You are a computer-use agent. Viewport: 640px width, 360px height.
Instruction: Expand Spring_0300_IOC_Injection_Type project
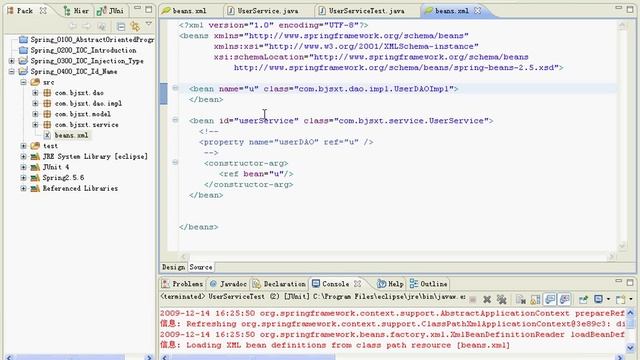pyautogui.click(x=11, y=61)
